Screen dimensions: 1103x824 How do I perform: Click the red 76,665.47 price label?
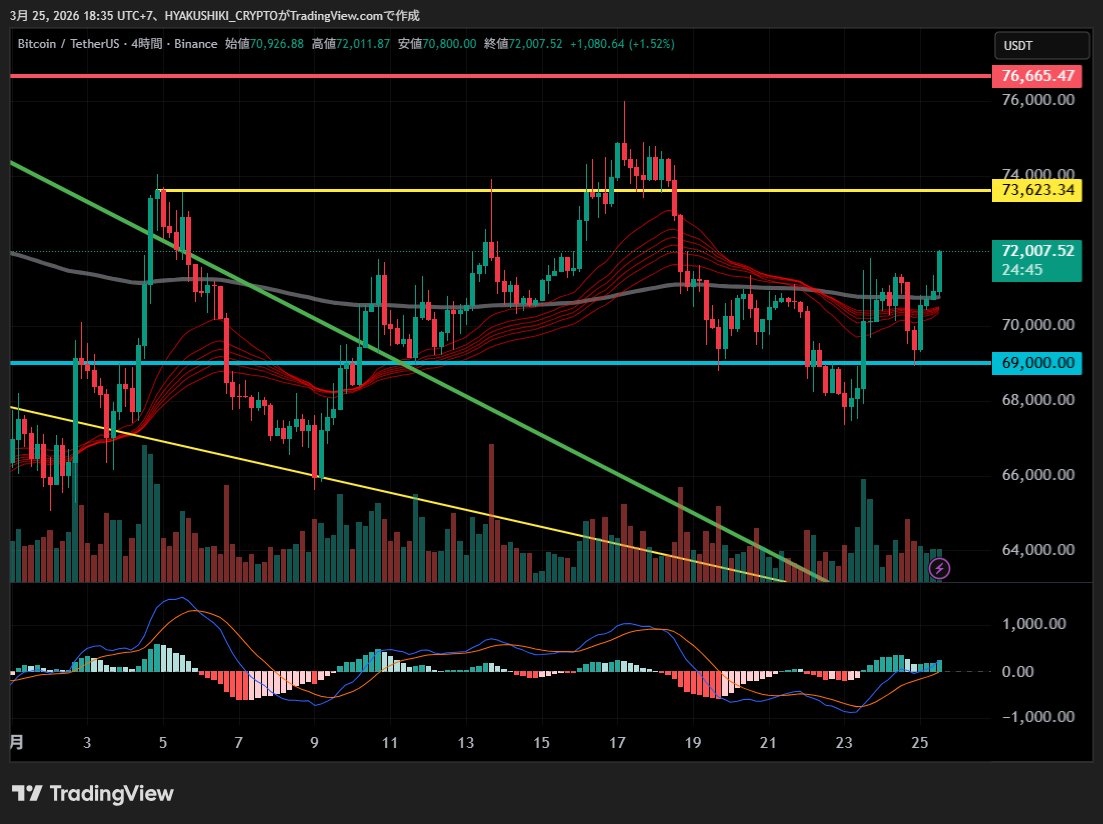1037,76
